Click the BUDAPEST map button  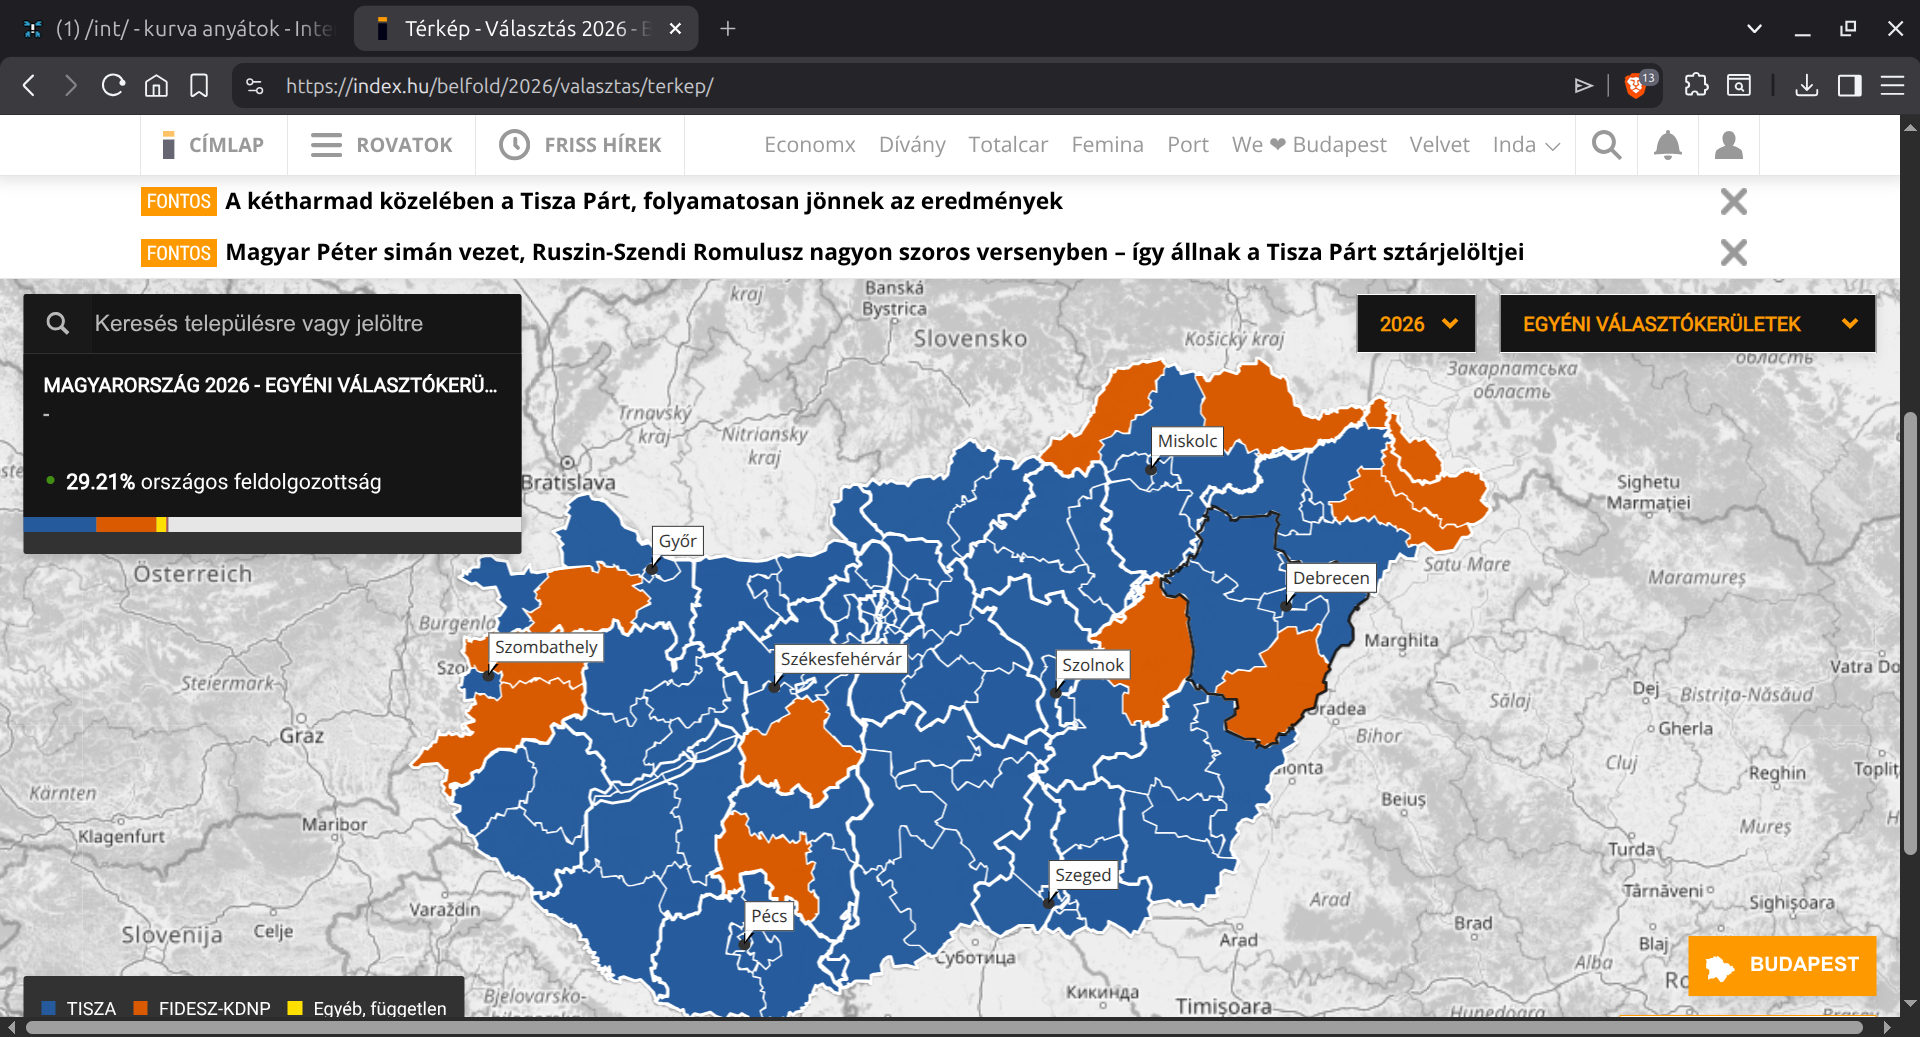1782,965
